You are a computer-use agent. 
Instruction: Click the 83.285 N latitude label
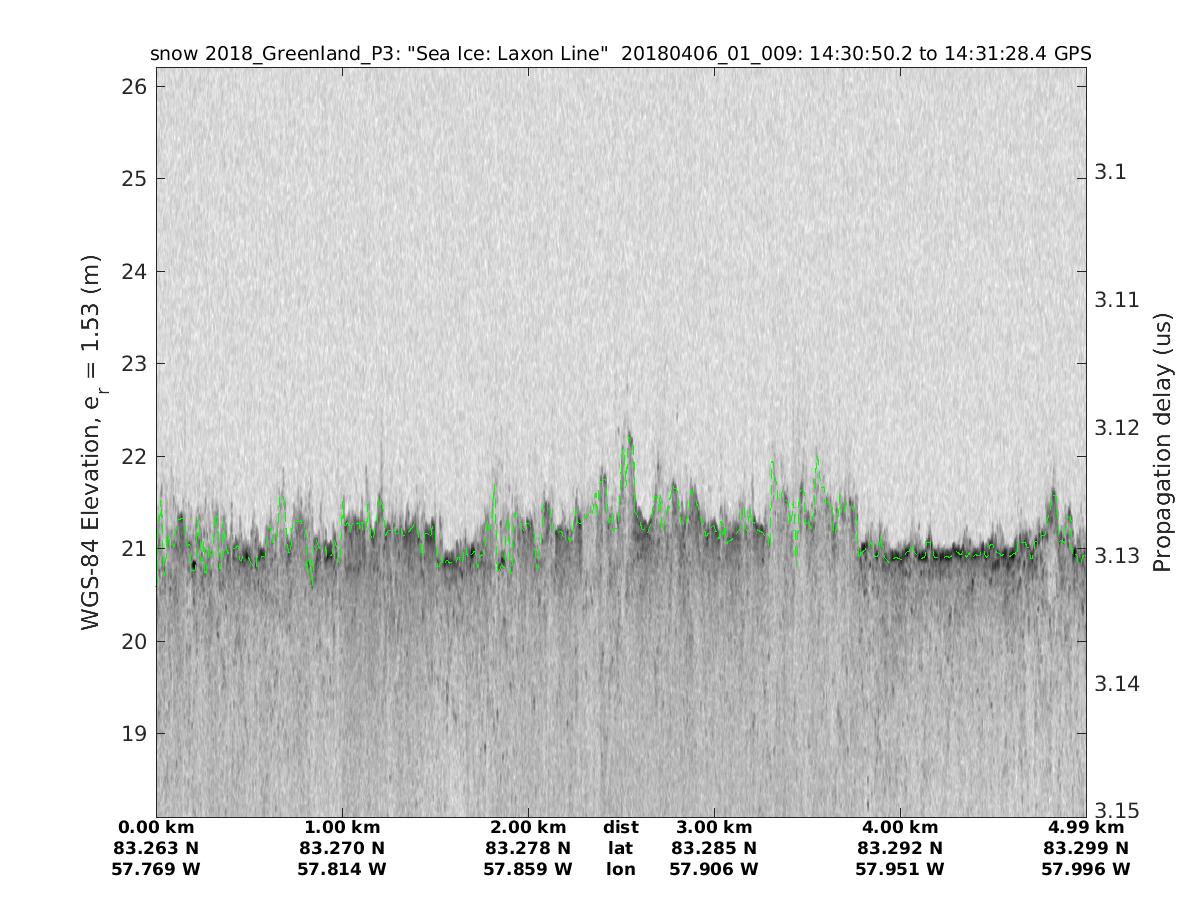714,848
